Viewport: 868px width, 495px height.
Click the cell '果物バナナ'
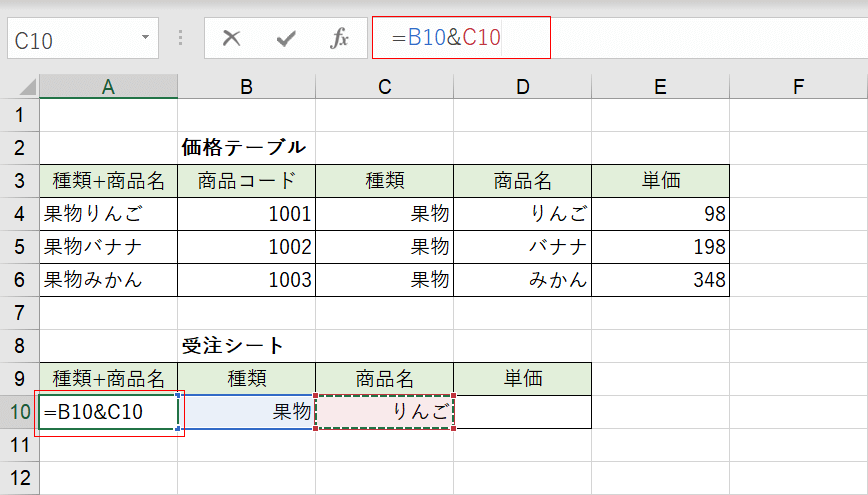pyautogui.click(x=108, y=247)
